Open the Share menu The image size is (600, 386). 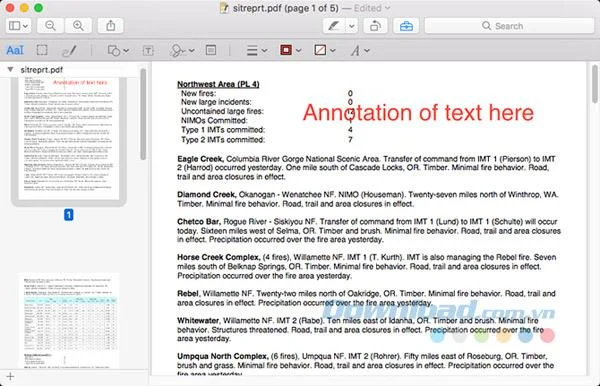tap(111, 26)
